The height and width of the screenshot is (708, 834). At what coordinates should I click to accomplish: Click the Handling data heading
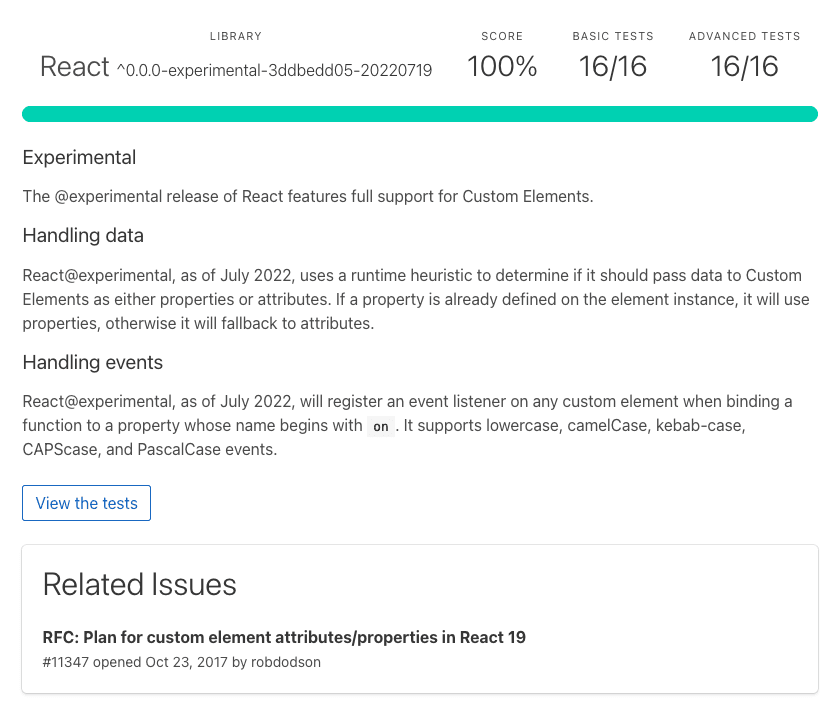83,235
